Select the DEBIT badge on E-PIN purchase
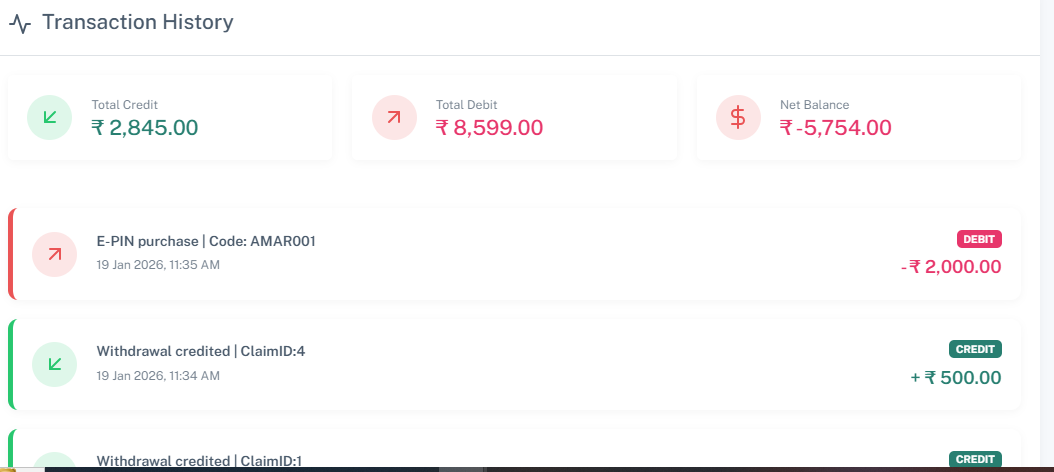This screenshot has height=472, width=1054. tap(979, 239)
